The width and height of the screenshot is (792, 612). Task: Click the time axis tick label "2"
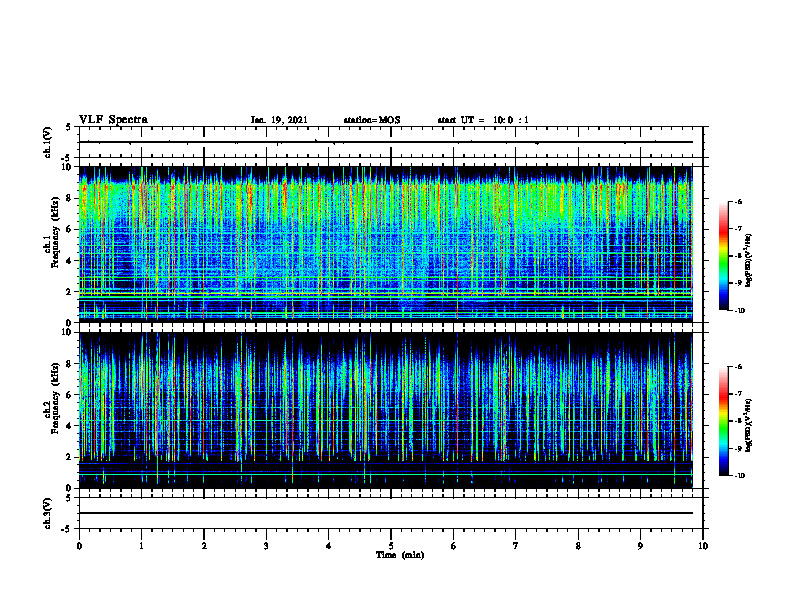(x=204, y=546)
